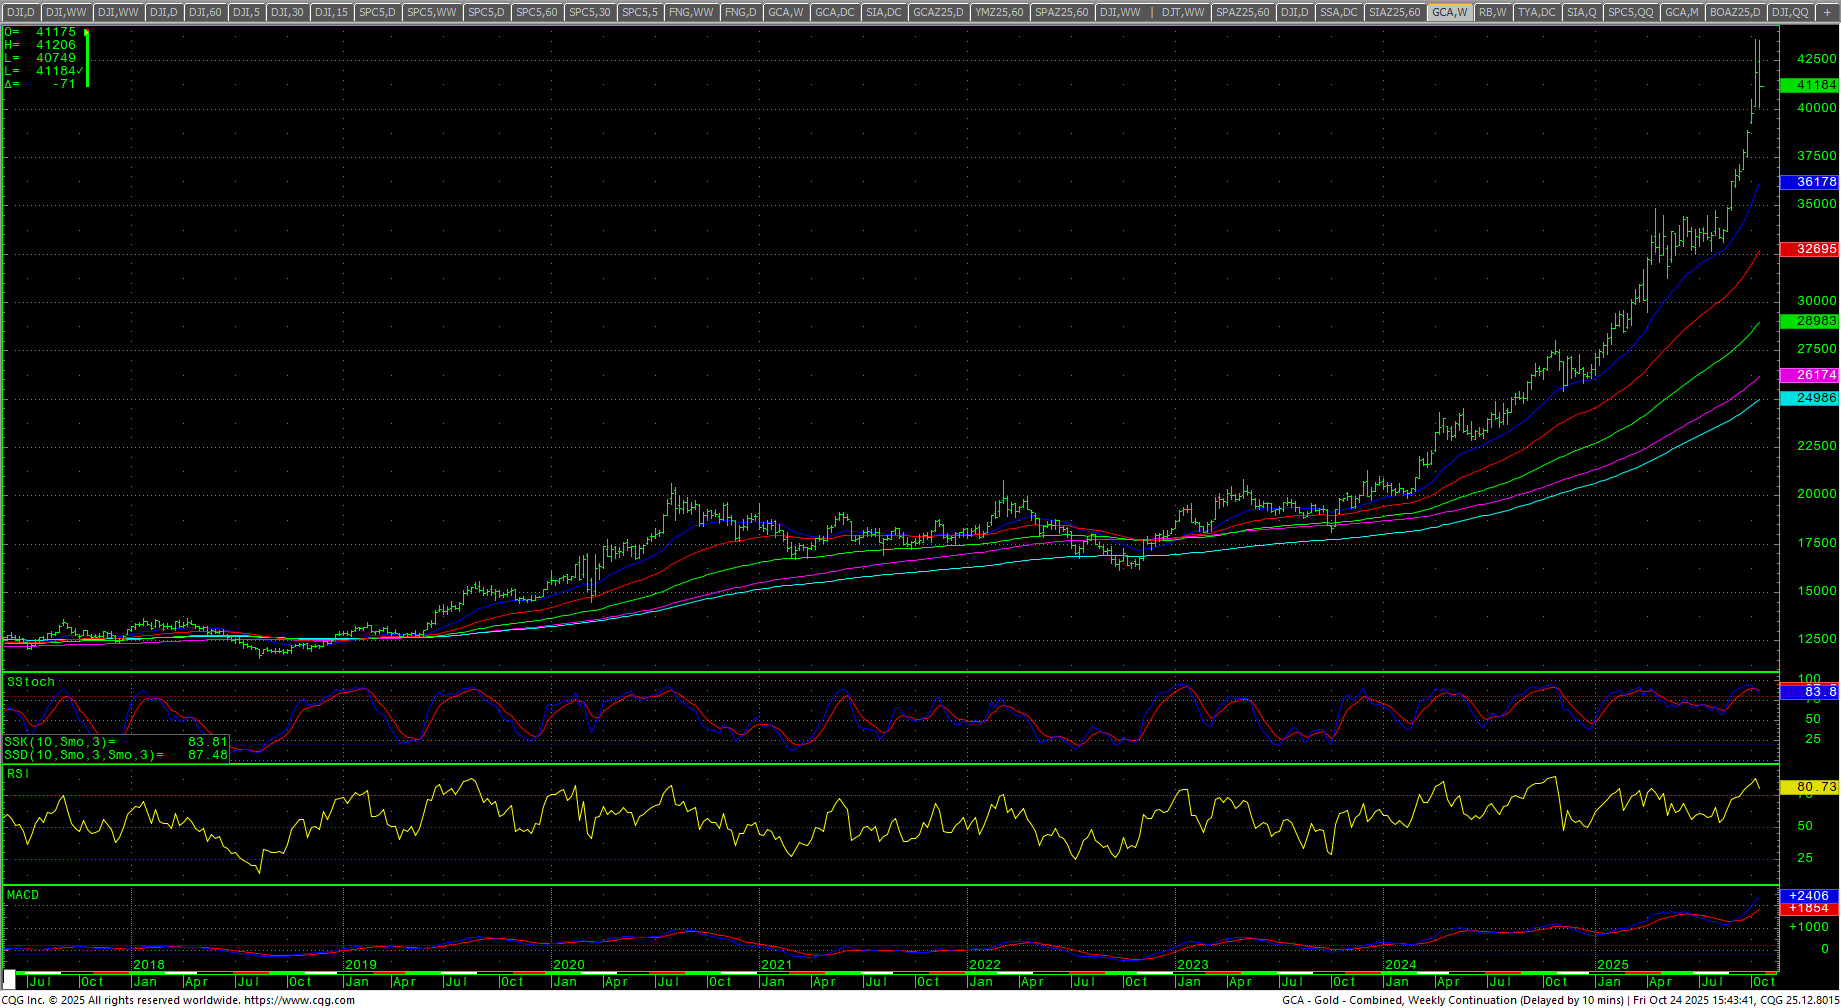This screenshot has height=1008, width=1841.
Task: Open the TYA,DC tab
Action: [x=1536, y=12]
